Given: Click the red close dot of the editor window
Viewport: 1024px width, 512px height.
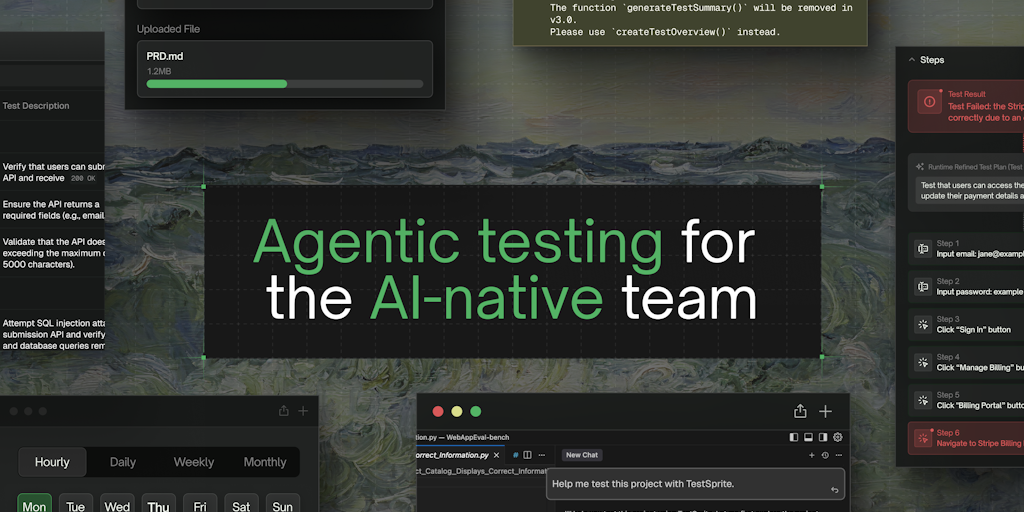Looking at the screenshot, I should [x=438, y=411].
